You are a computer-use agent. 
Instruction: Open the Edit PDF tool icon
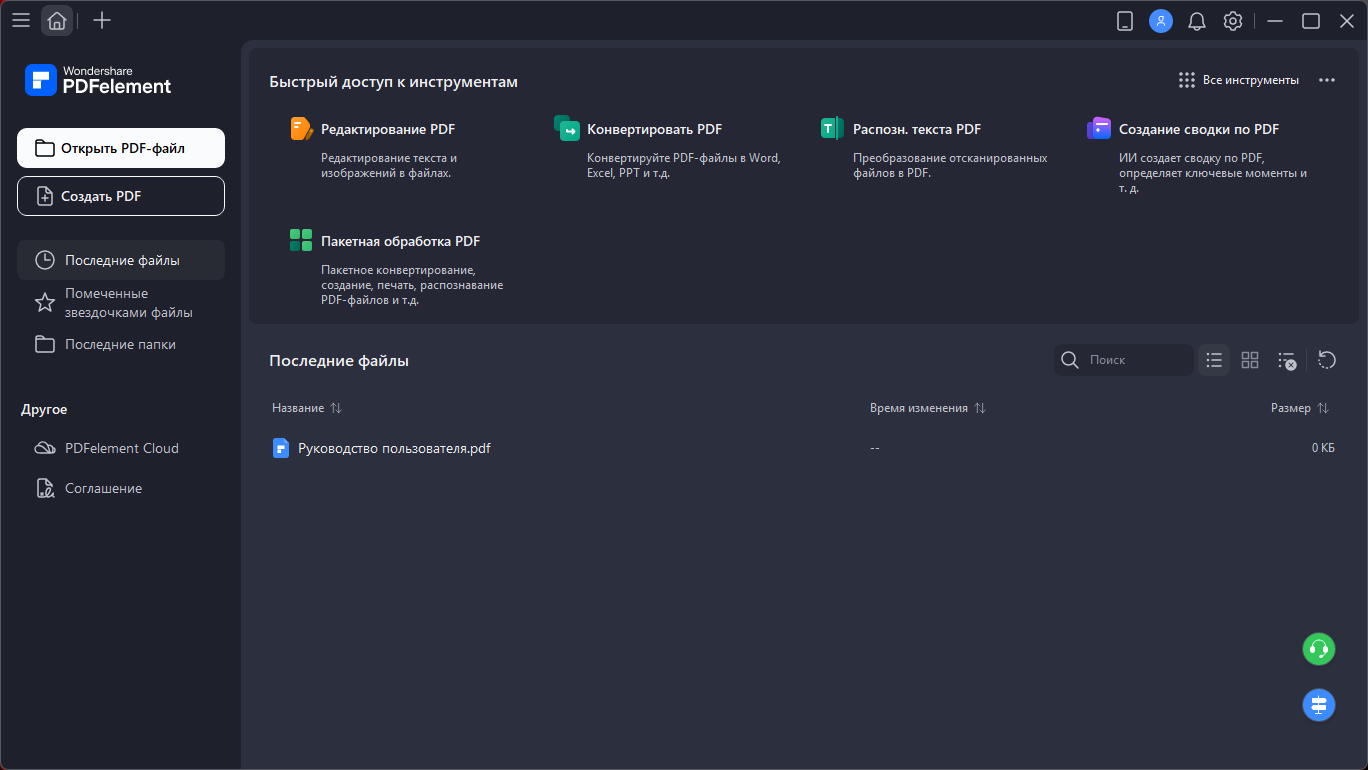(301, 129)
